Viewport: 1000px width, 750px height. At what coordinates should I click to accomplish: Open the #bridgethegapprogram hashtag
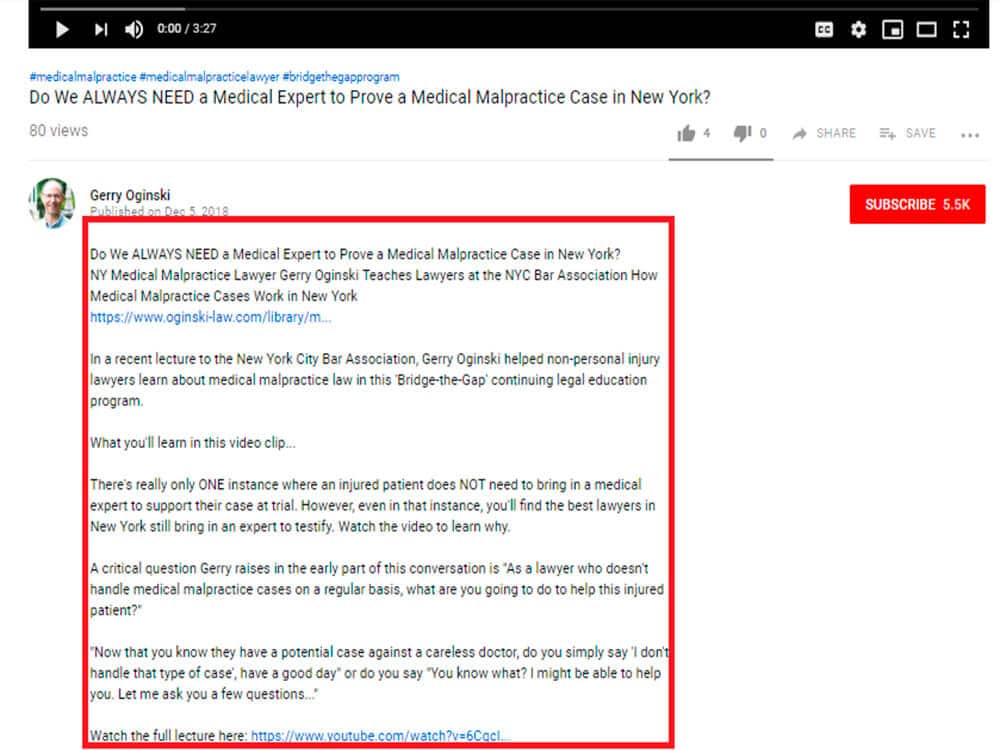[x=341, y=77]
